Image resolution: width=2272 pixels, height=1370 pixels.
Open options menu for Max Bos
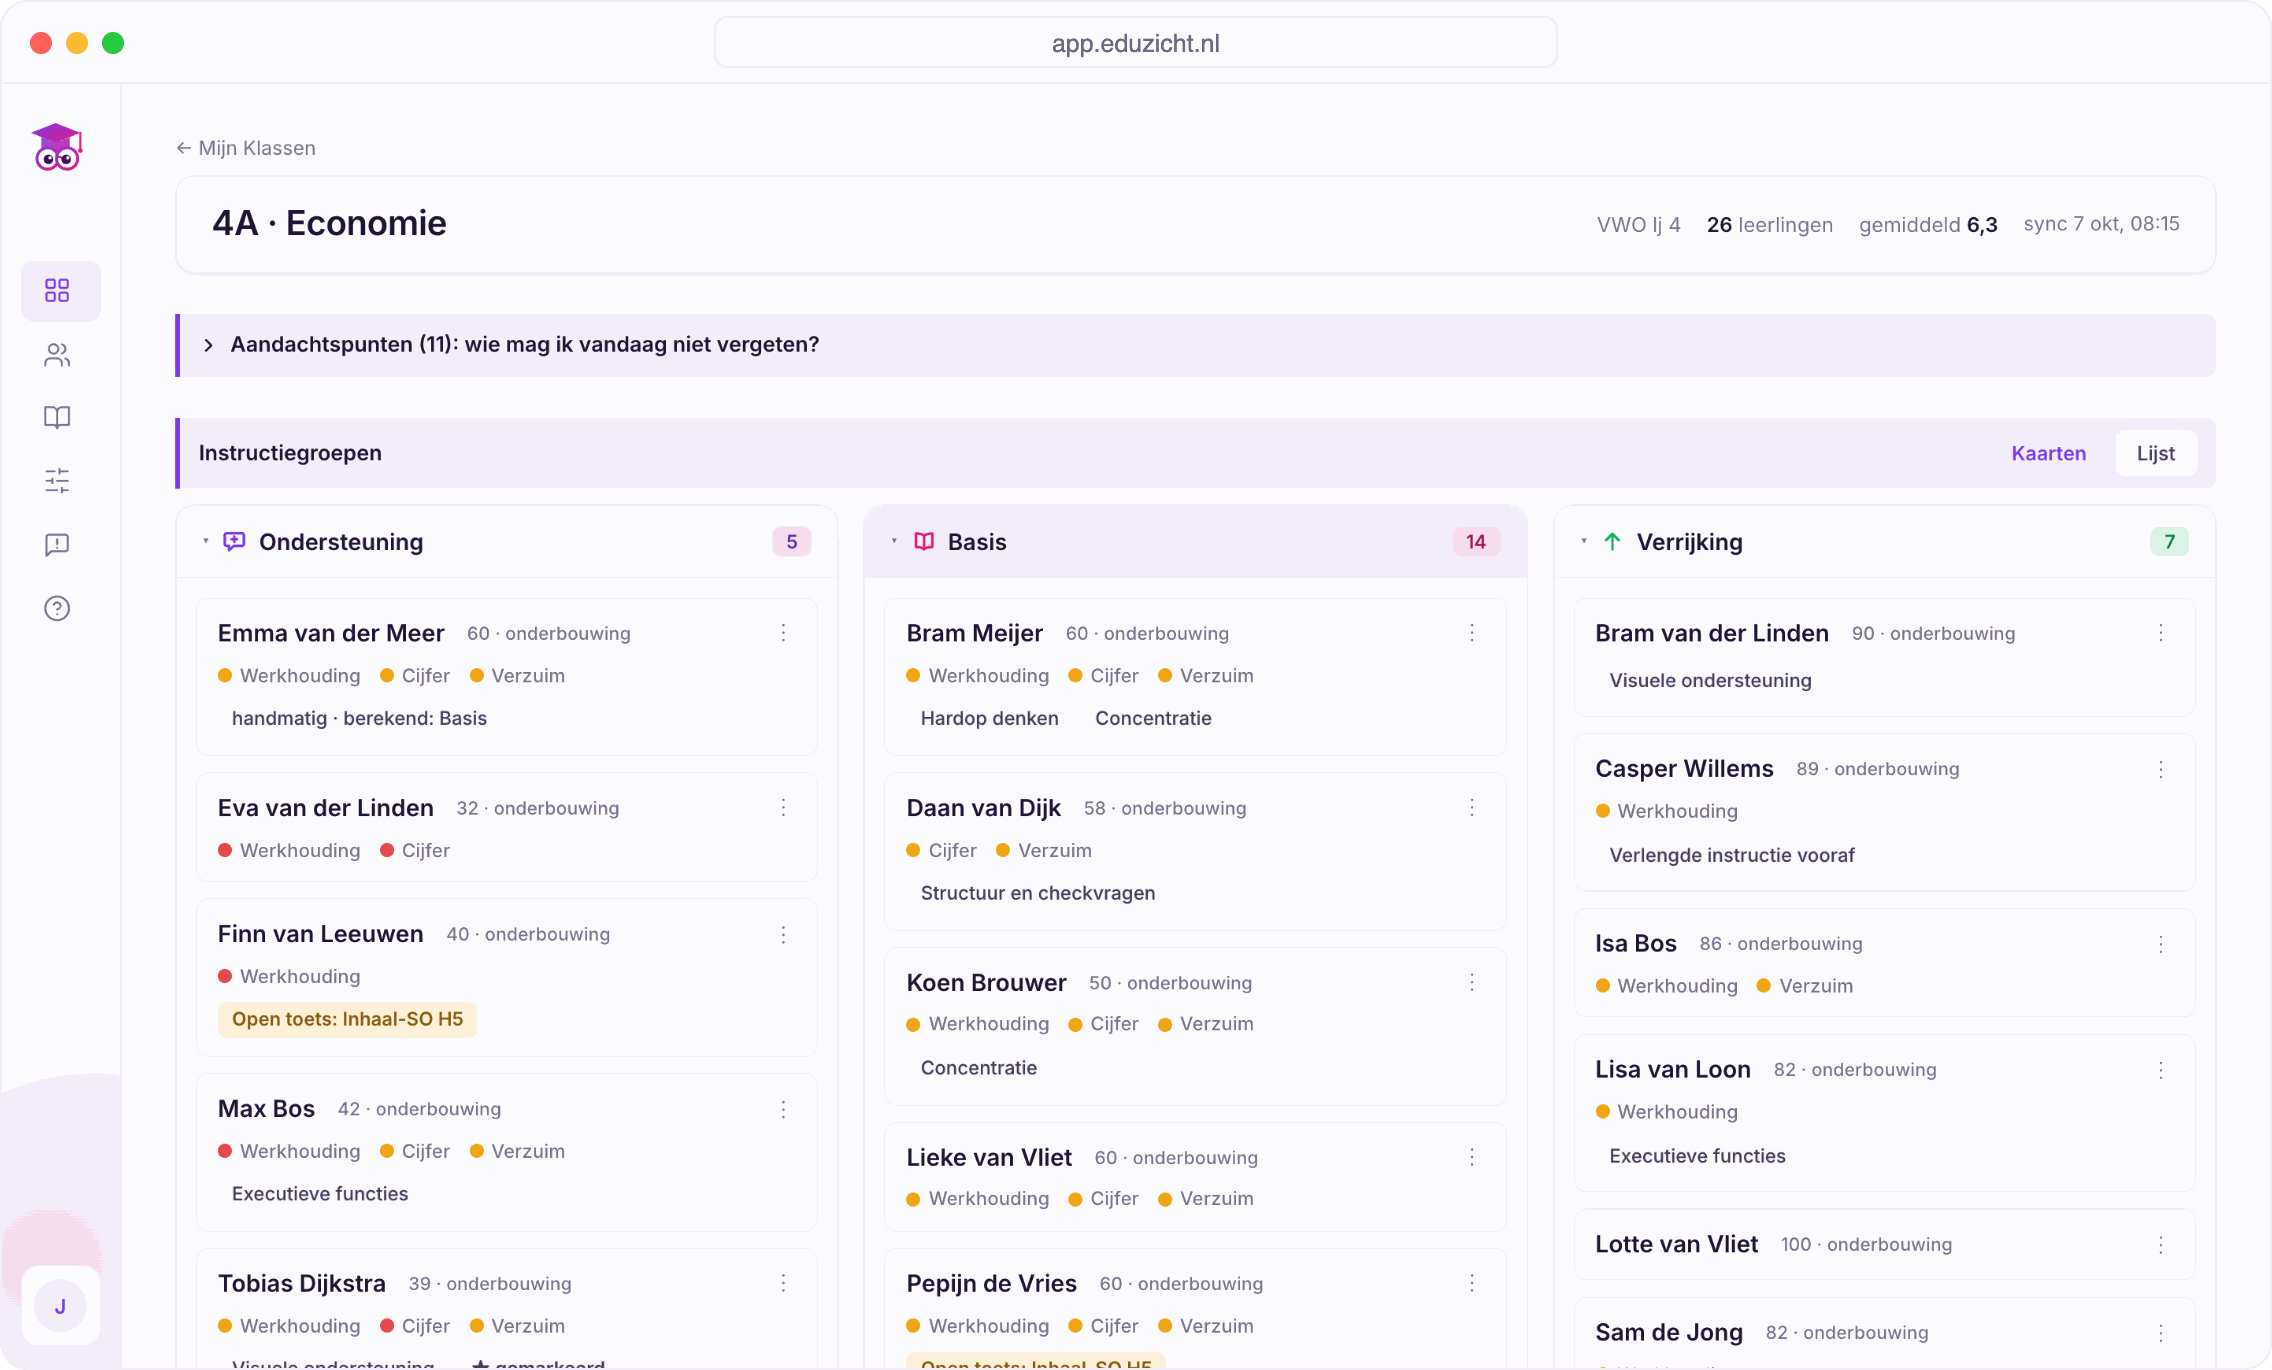tap(784, 1109)
